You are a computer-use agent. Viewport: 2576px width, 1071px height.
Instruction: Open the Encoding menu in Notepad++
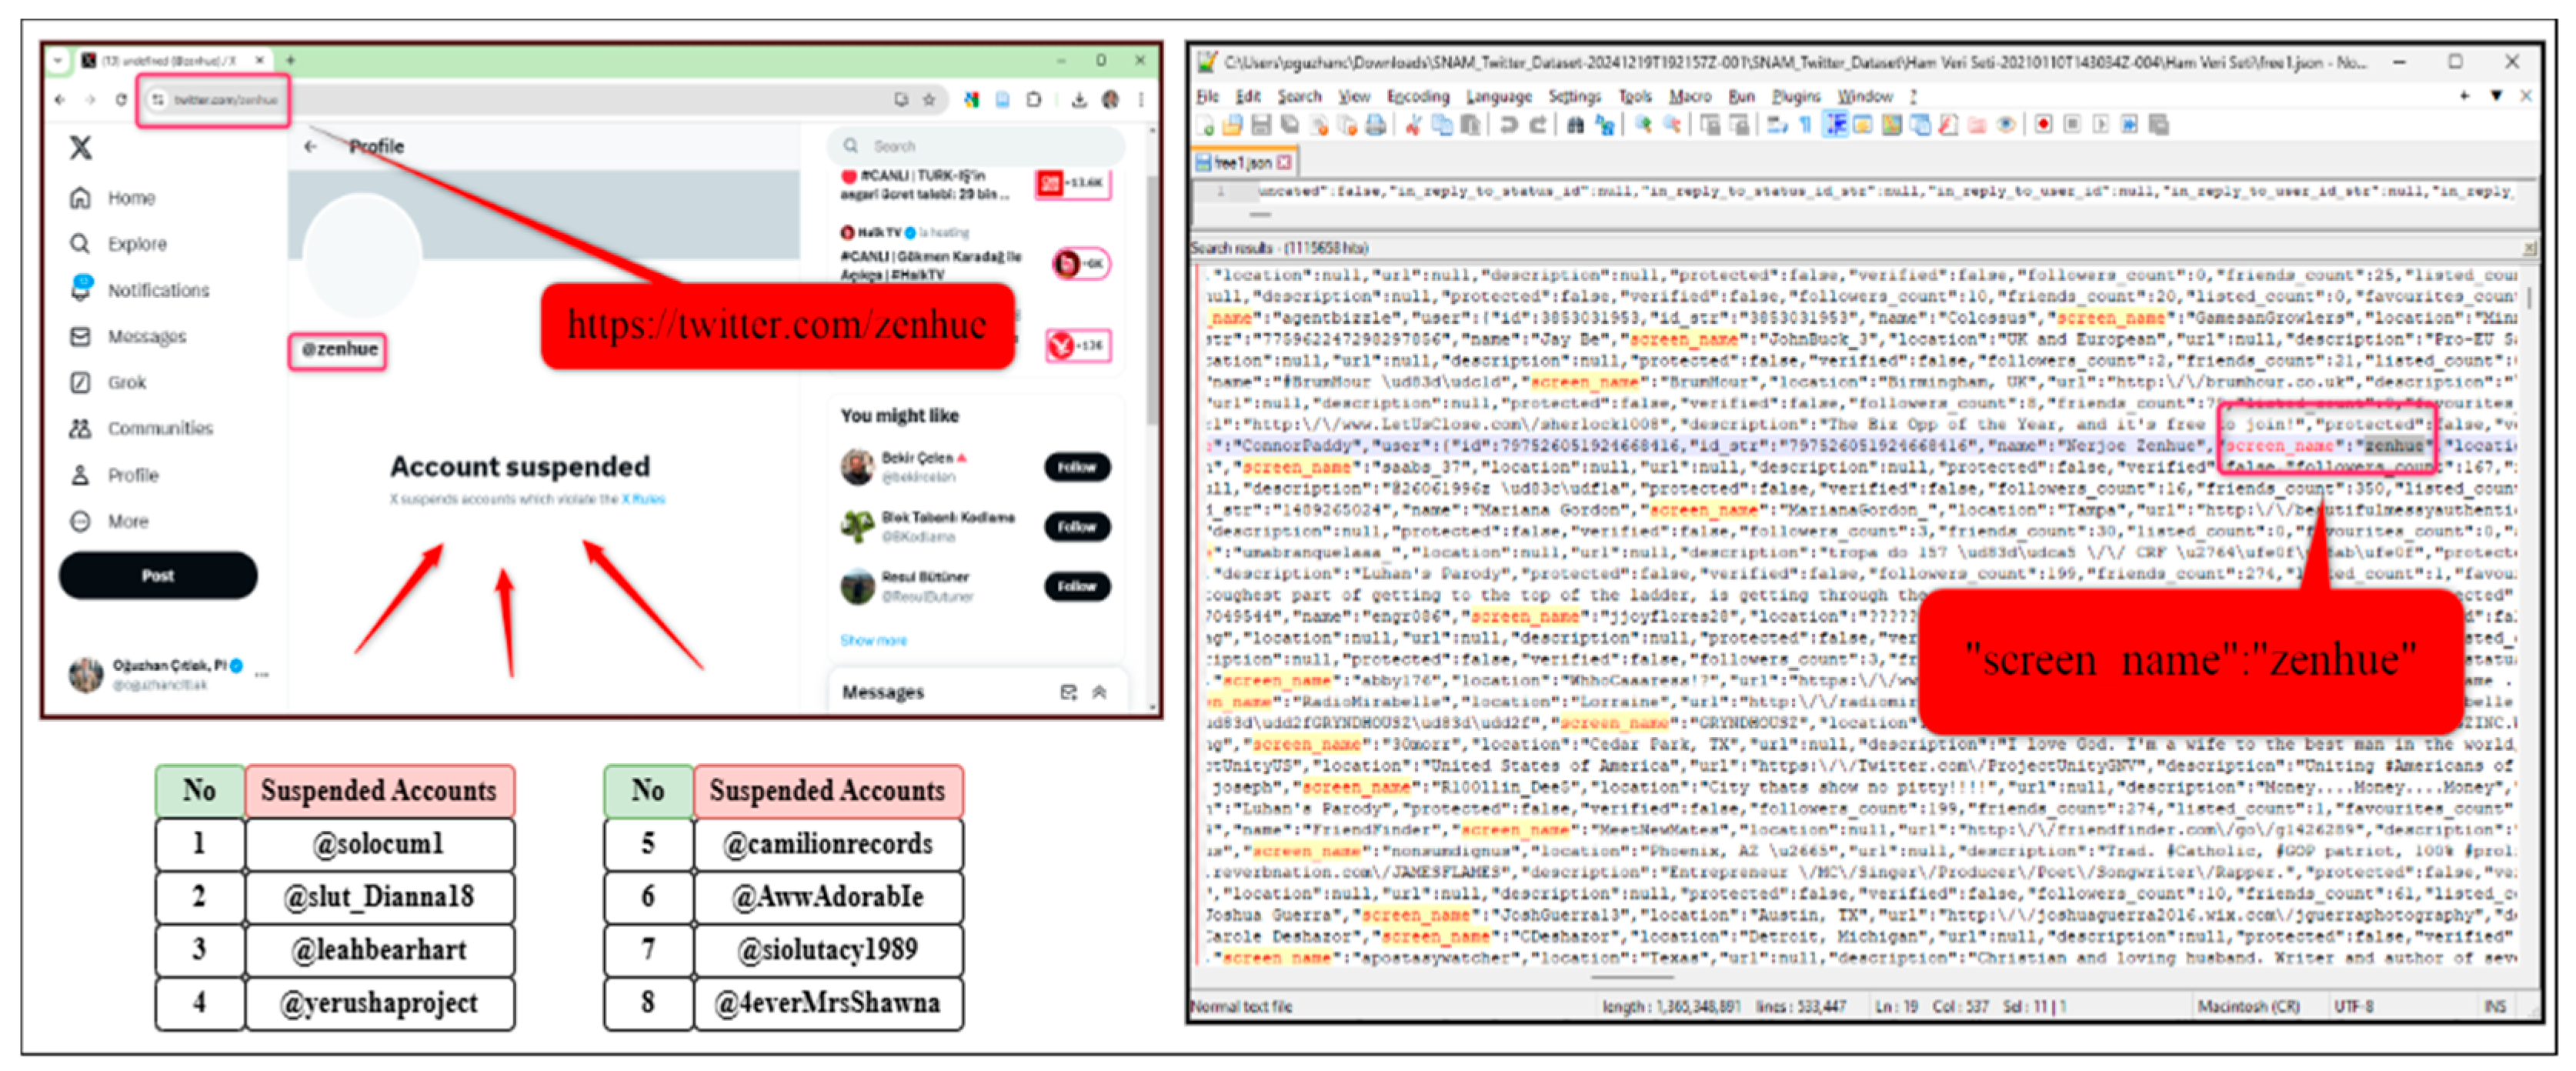click(1417, 96)
